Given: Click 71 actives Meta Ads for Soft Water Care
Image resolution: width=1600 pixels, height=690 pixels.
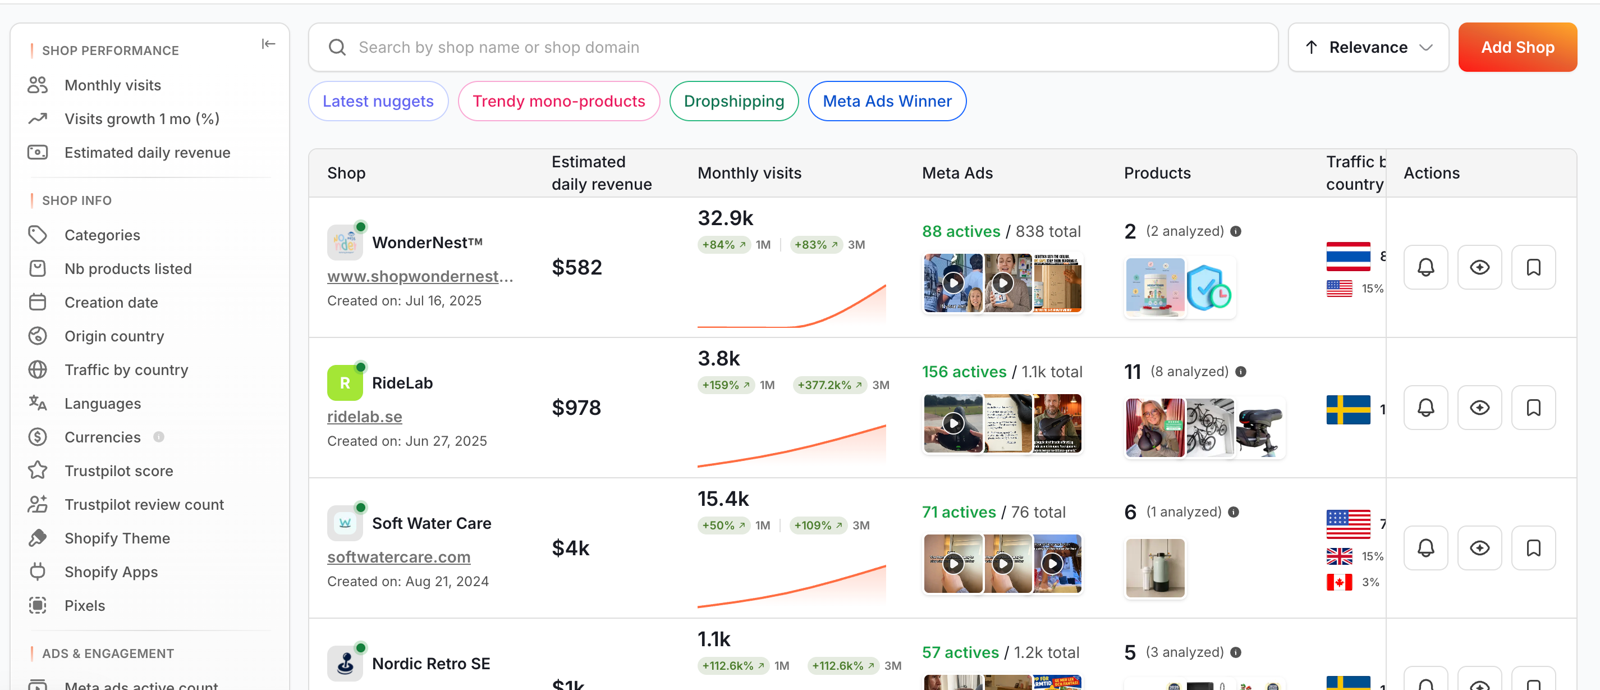Looking at the screenshot, I should (959, 512).
